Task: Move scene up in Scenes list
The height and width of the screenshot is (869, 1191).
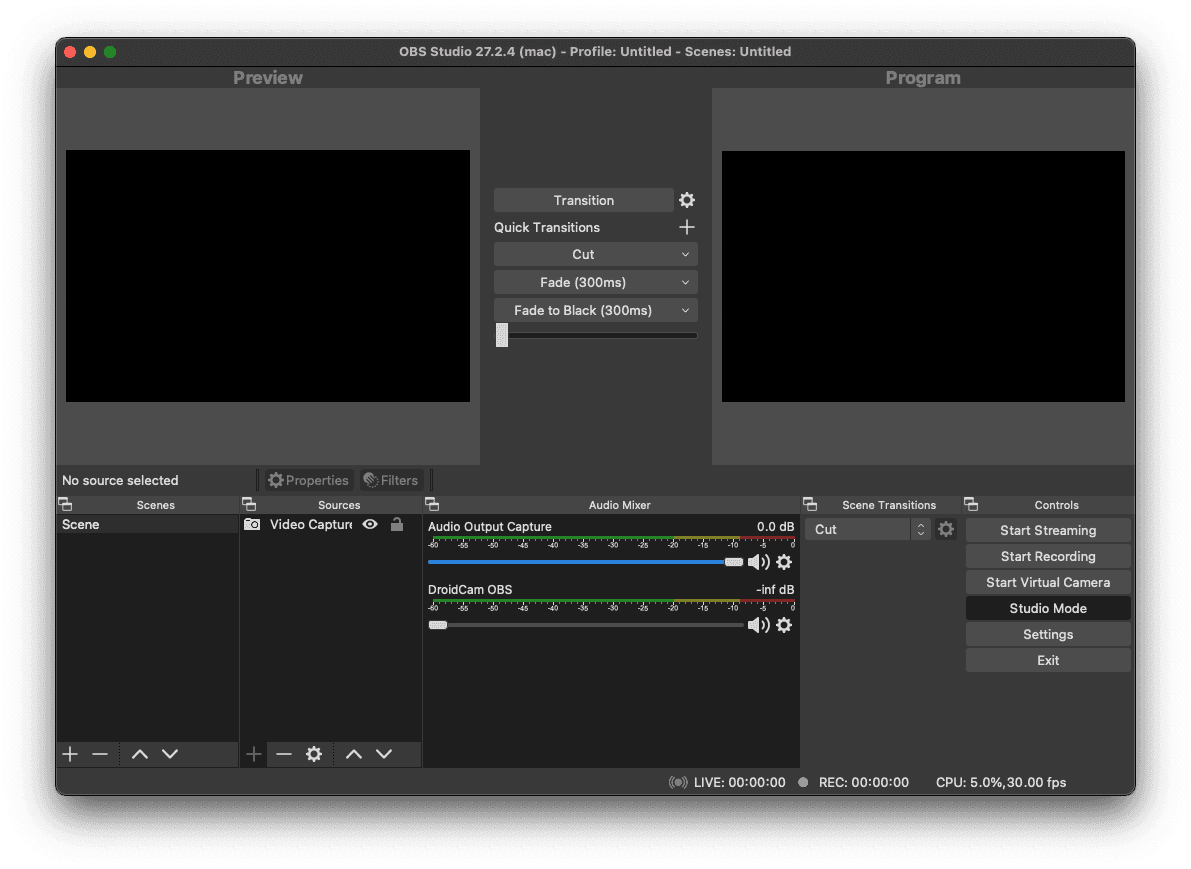Action: point(140,754)
